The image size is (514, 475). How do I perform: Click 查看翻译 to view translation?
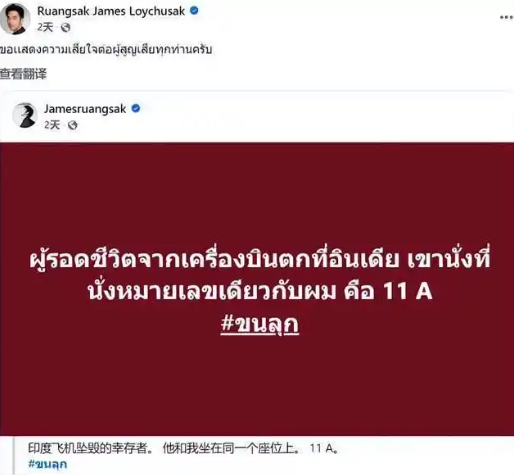click(x=23, y=74)
